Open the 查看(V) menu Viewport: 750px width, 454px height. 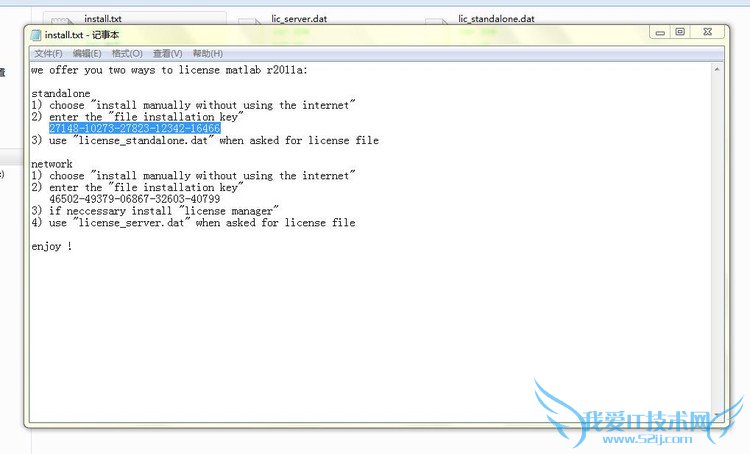pyautogui.click(x=167, y=54)
